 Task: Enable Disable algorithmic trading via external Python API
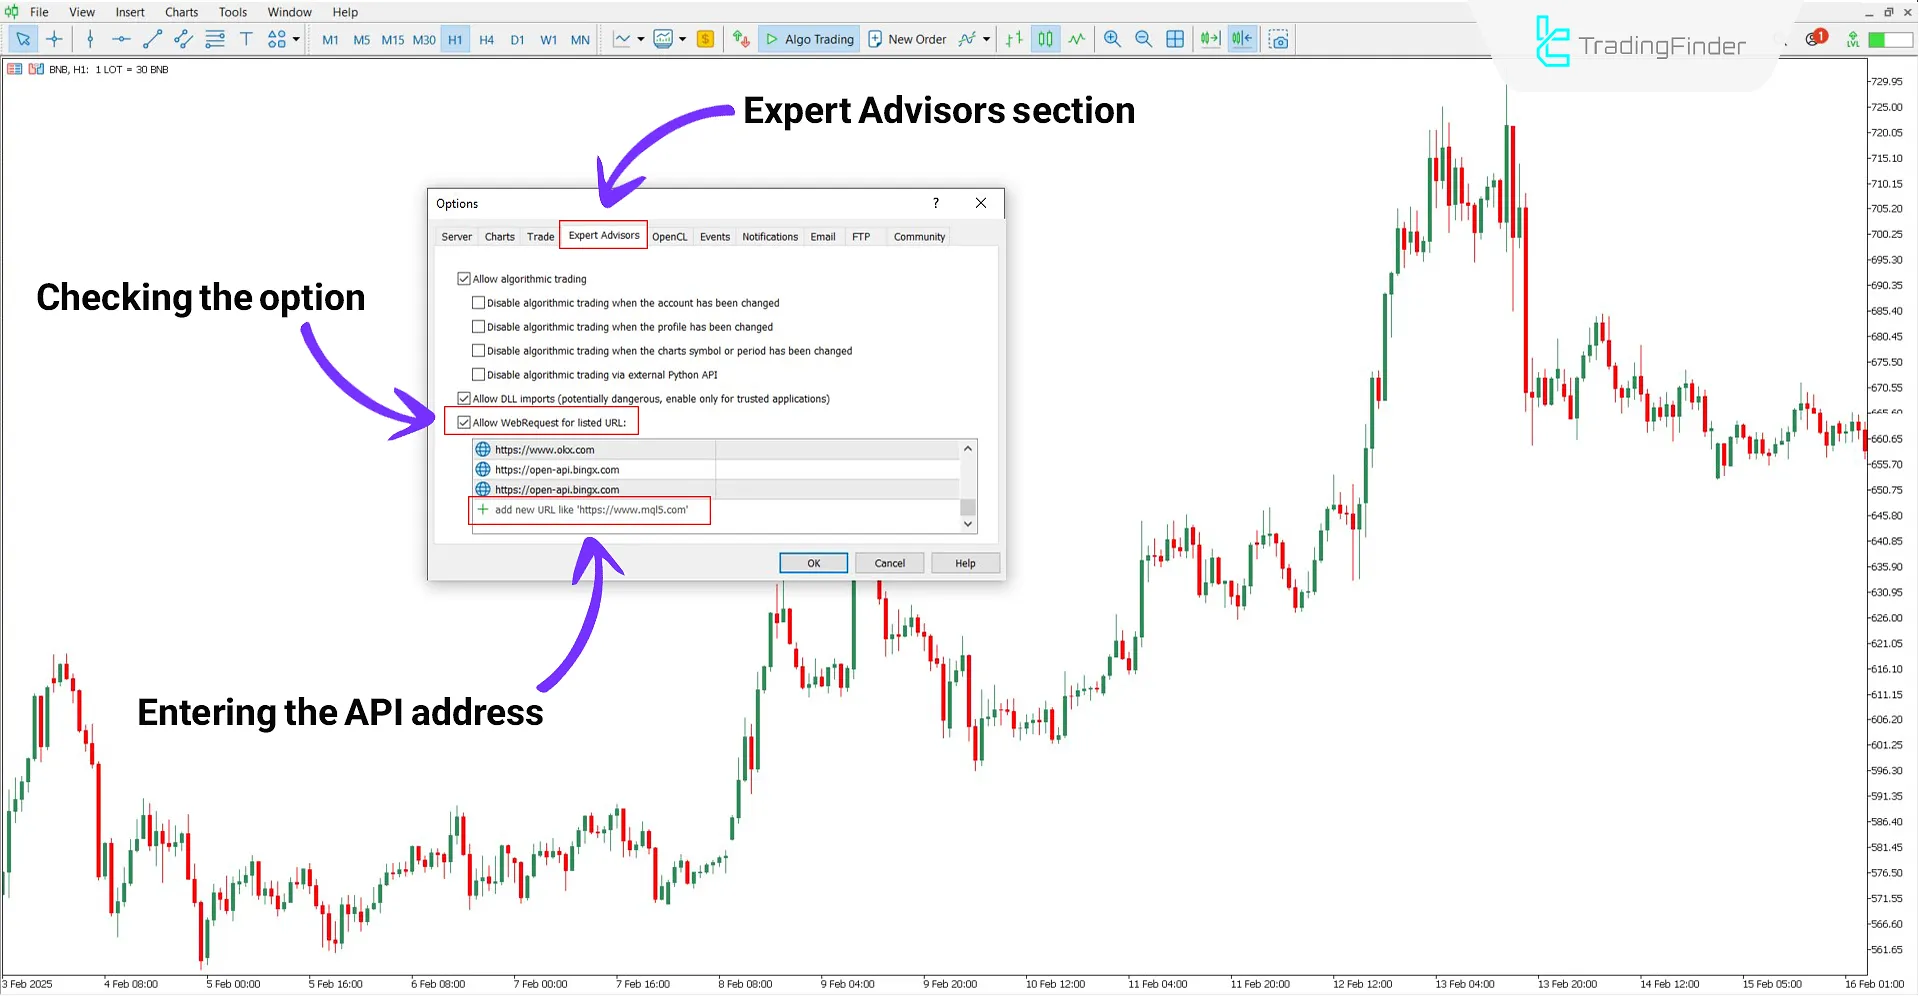480,374
